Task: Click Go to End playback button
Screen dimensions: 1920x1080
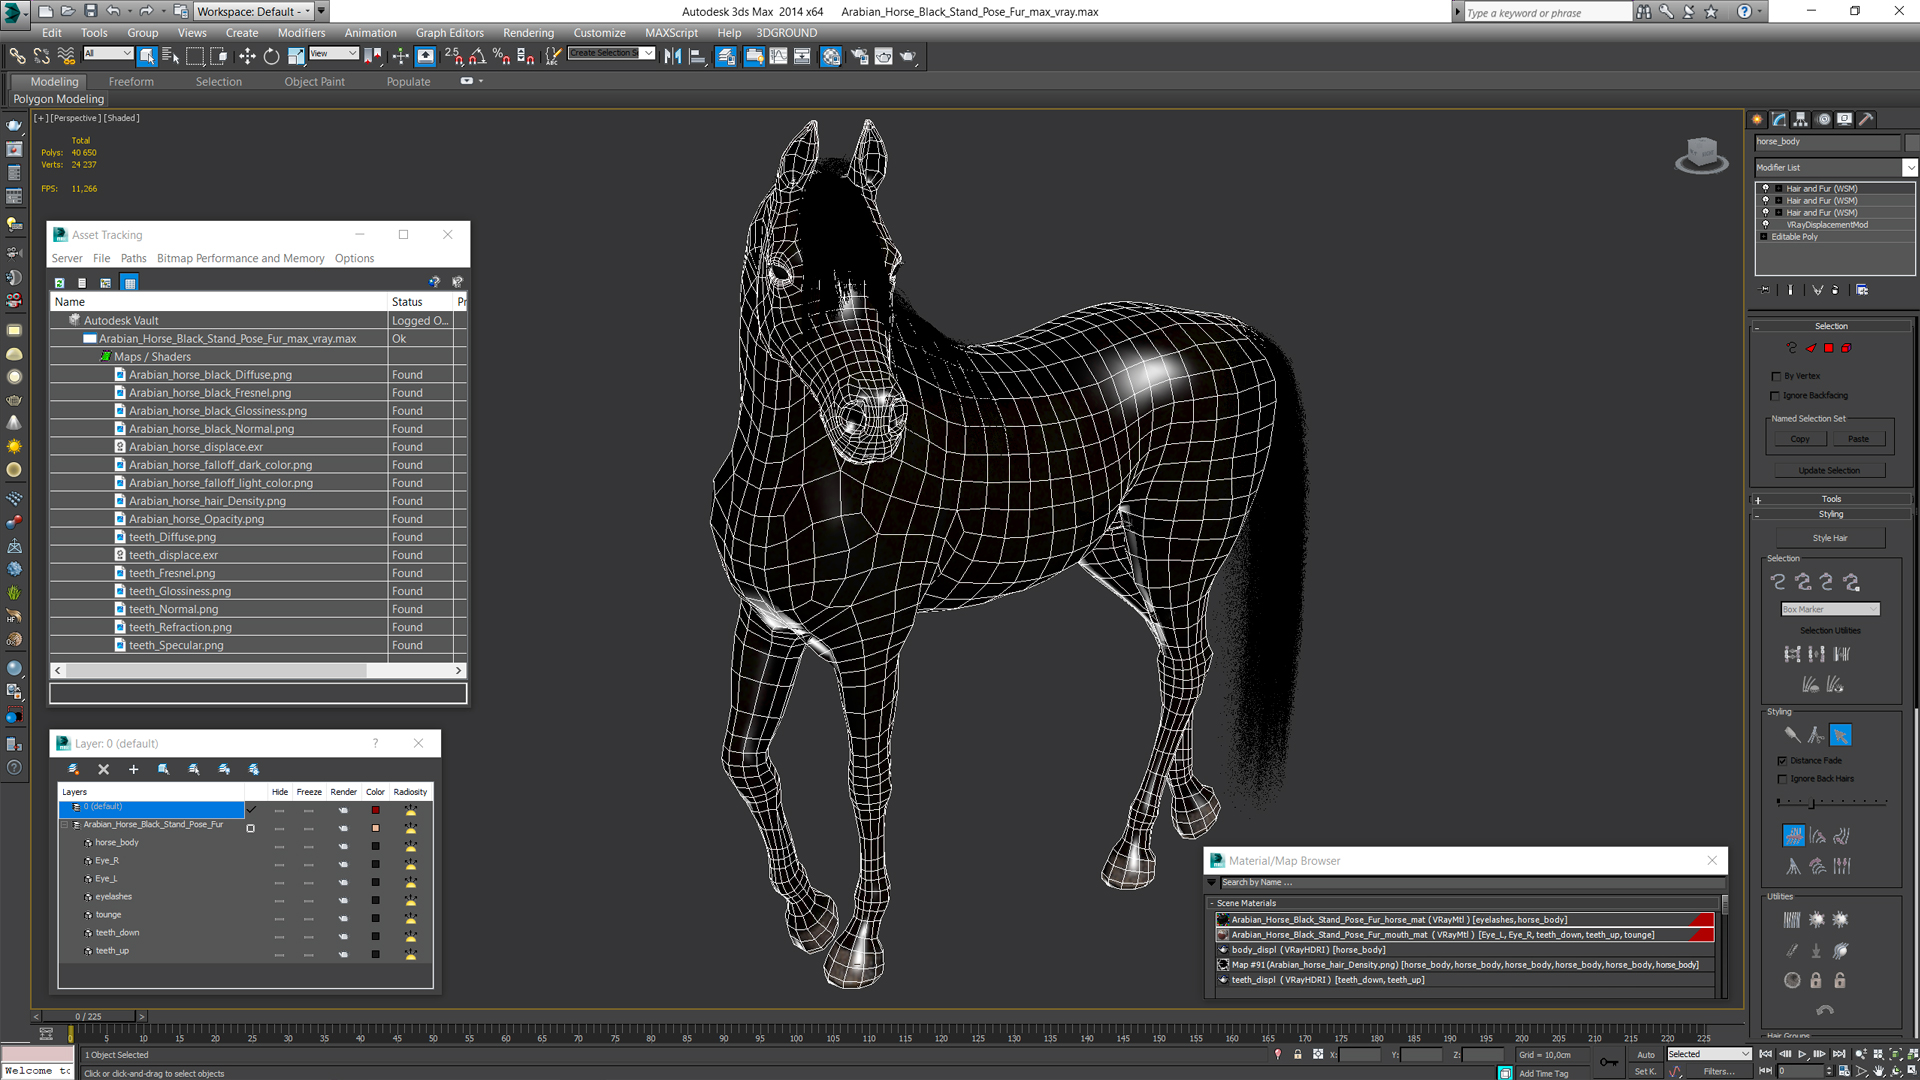Action: (x=1839, y=1054)
